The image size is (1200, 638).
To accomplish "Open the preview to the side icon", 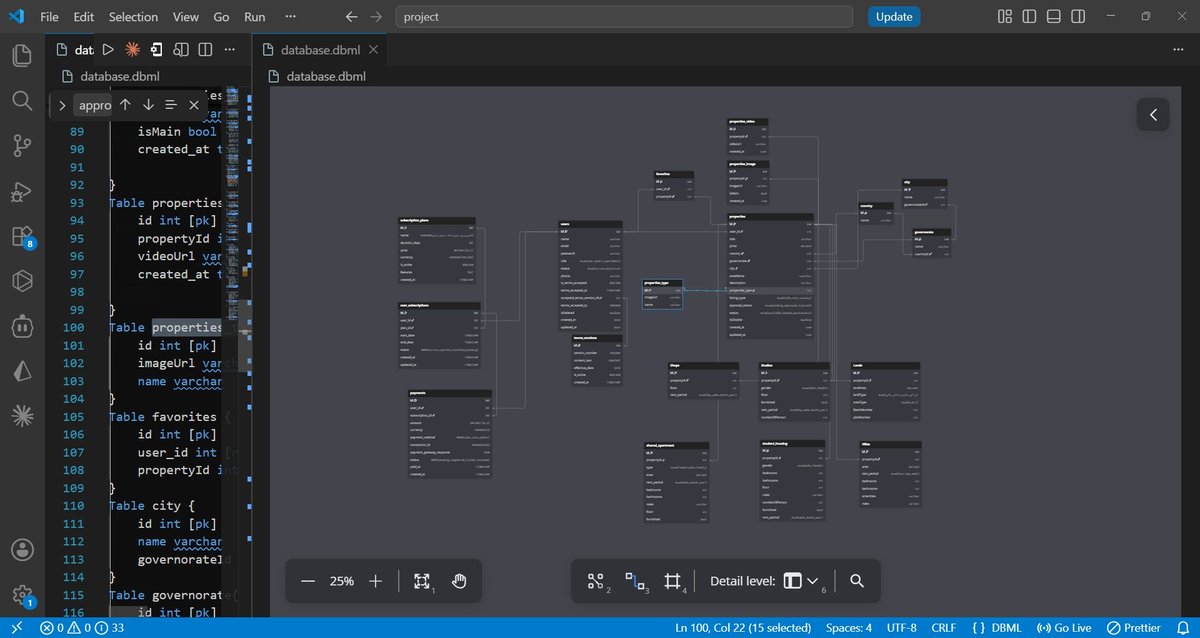I will [181, 49].
